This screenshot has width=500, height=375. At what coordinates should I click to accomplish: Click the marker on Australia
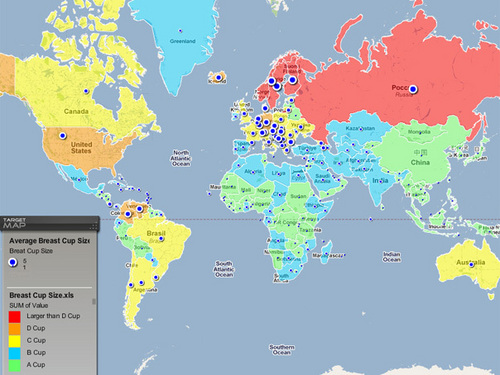471,265
